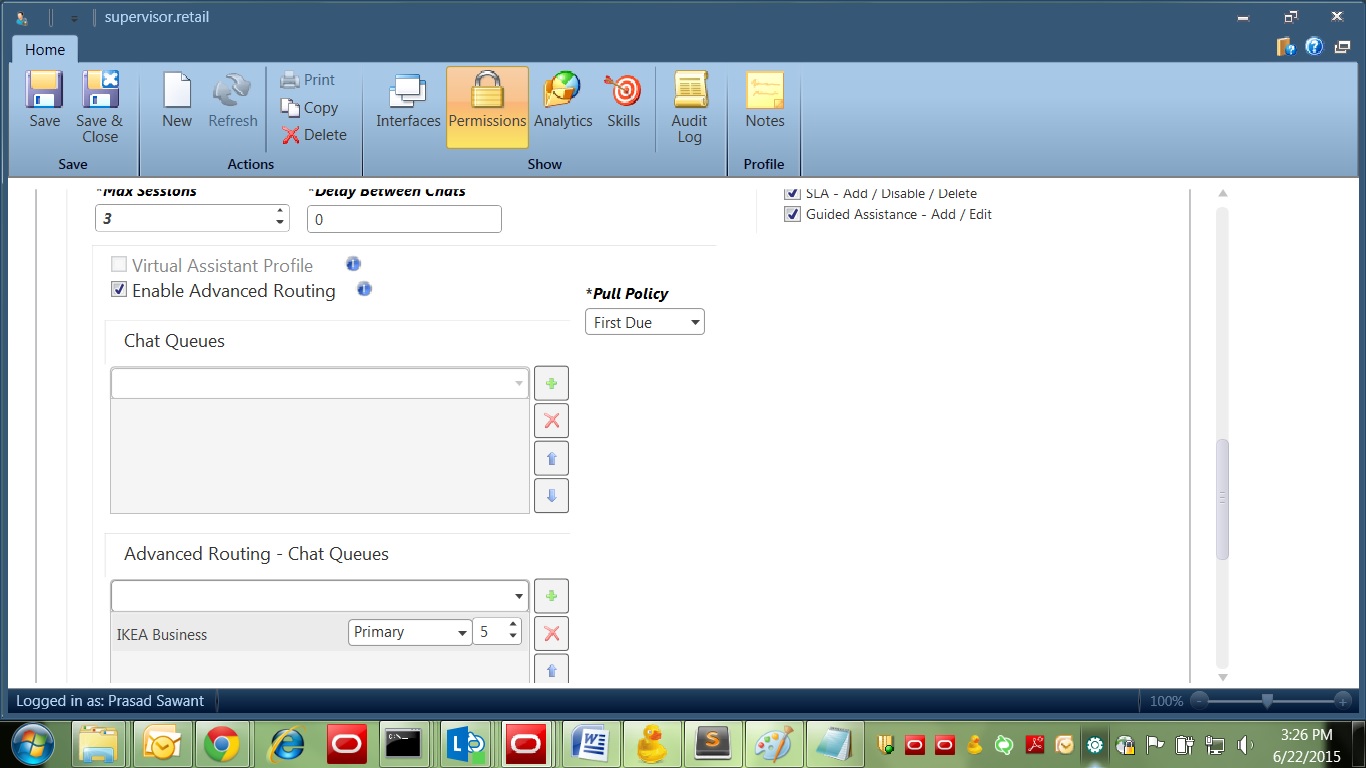1366x768 pixels.
Task: Open the Pull Policy dropdown
Action: click(x=645, y=322)
